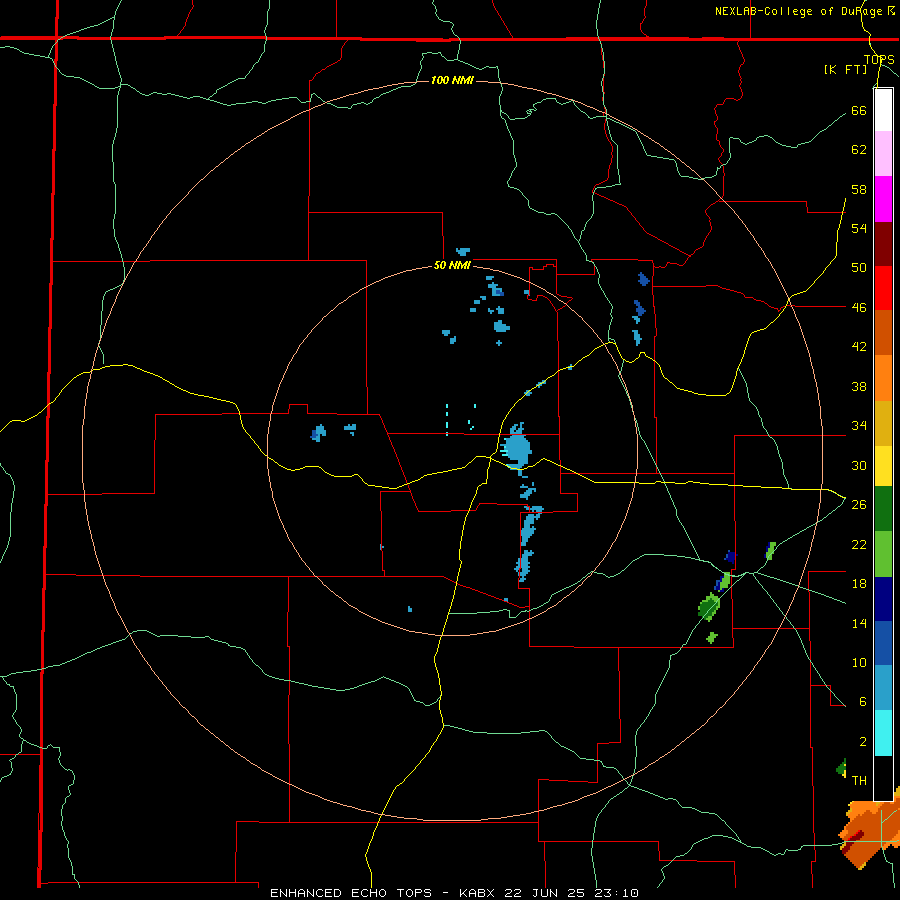Click the legend value '34'
The height and width of the screenshot is (900, 900).
coord(859,426)
